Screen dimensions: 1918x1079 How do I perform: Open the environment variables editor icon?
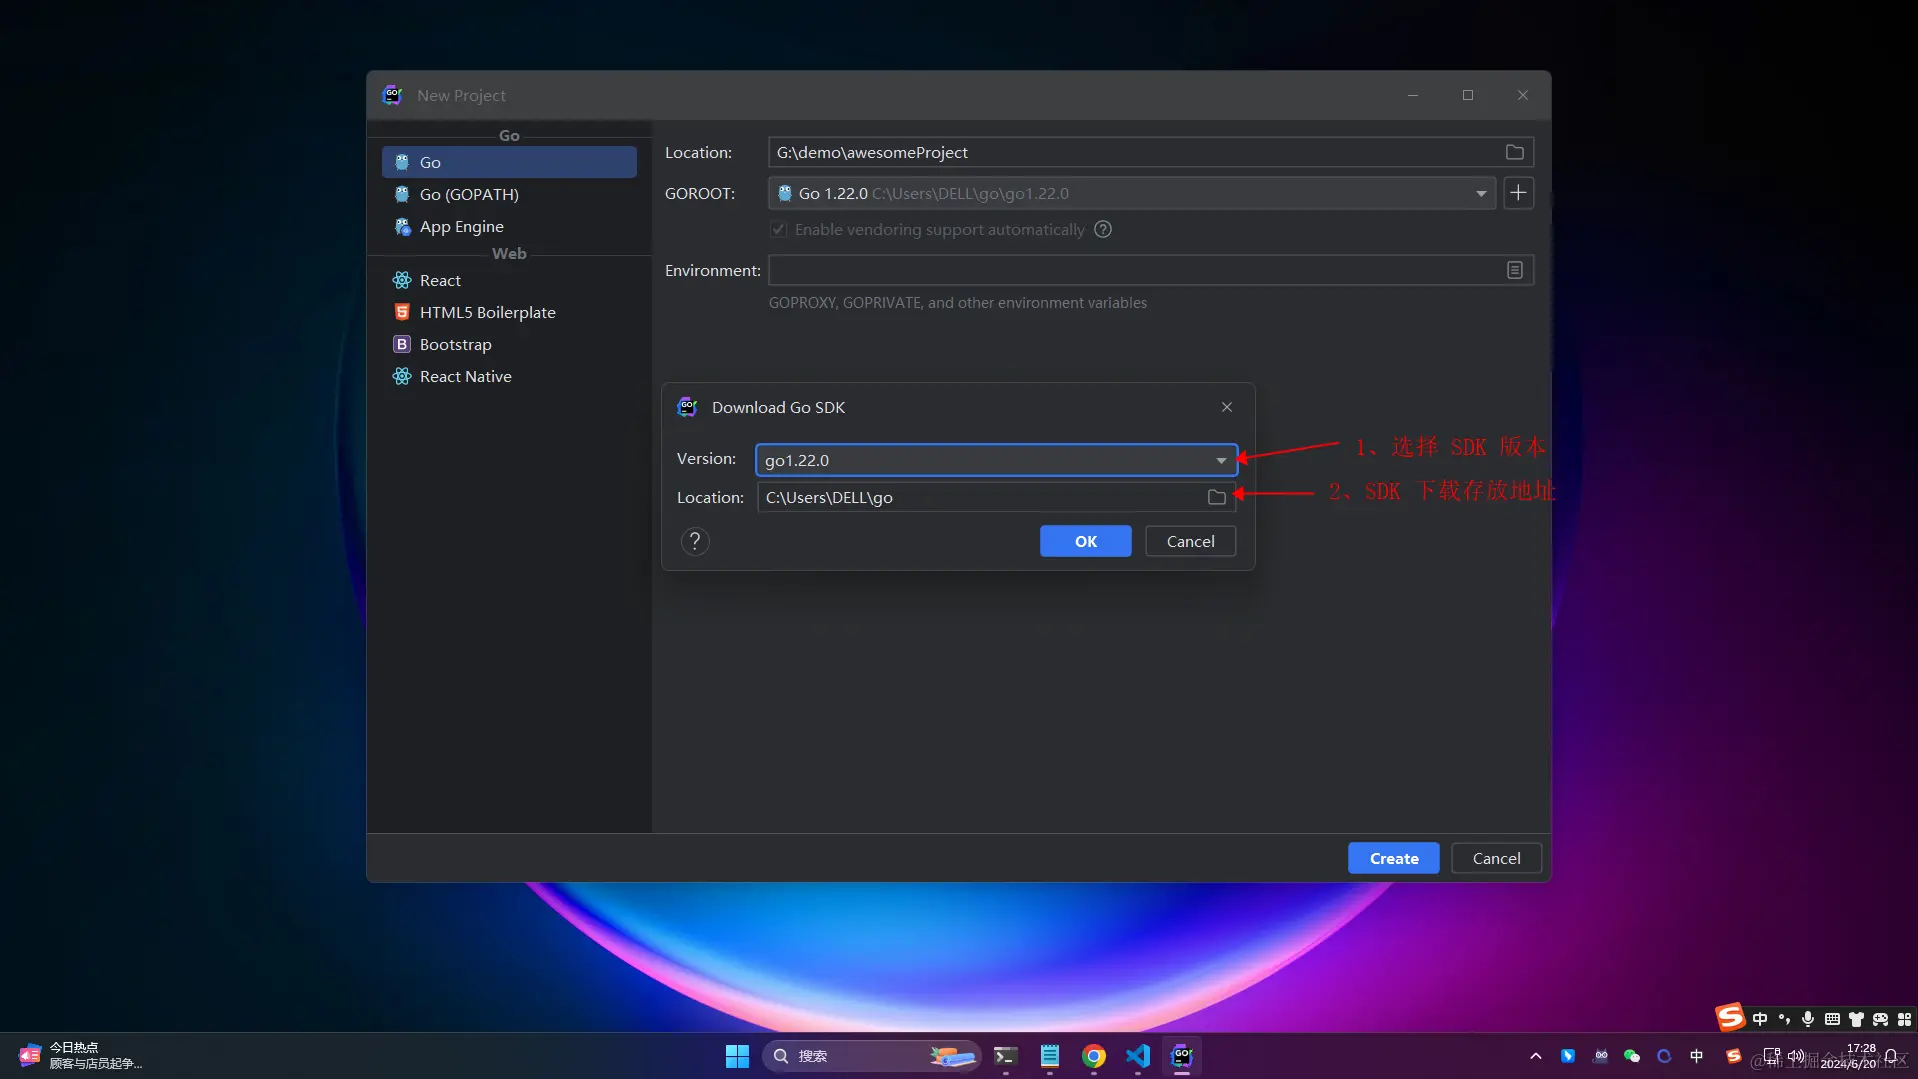click(x=1514, y=270)
